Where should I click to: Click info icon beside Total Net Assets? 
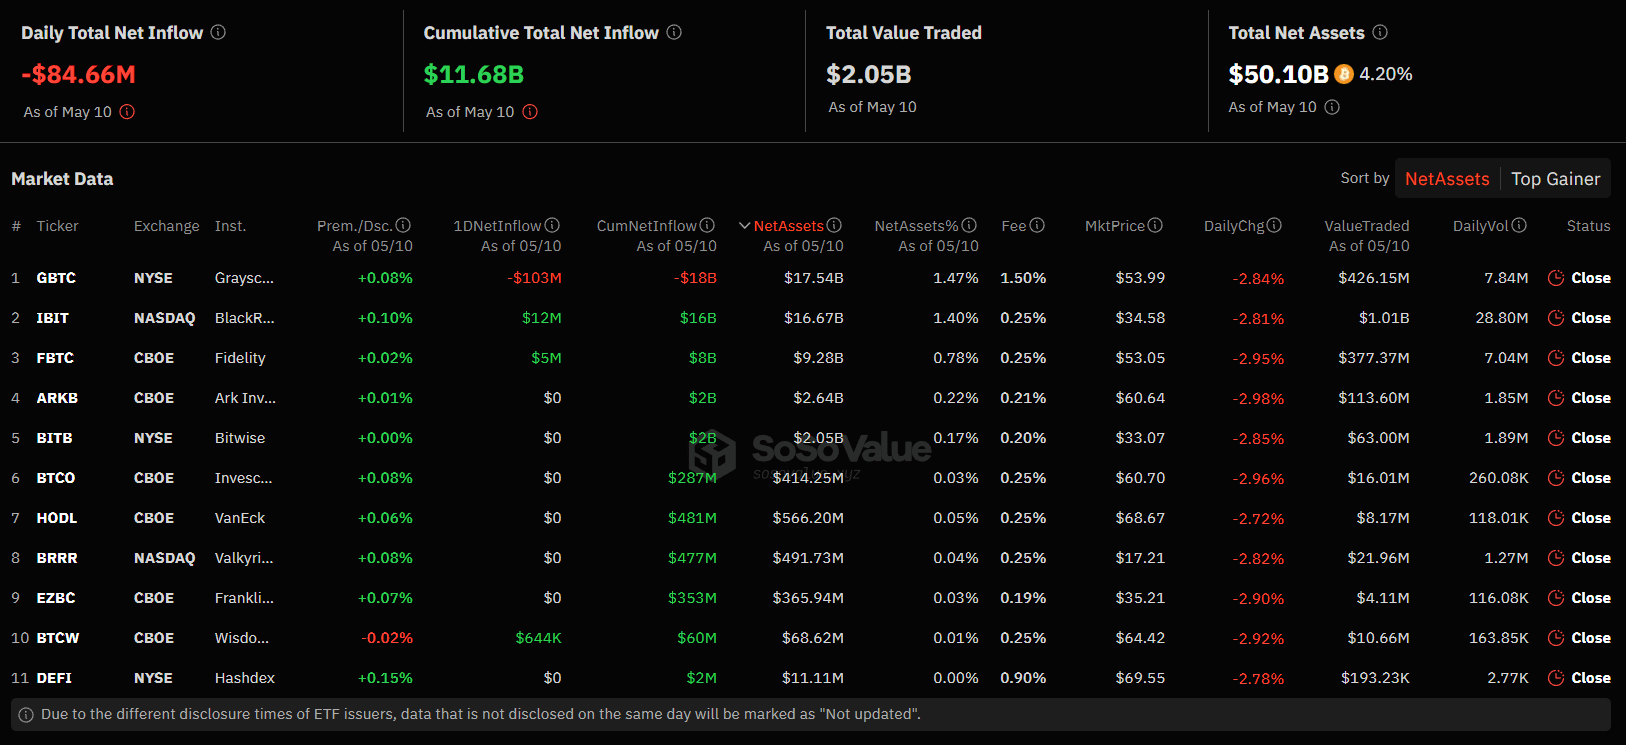tap(1380, 32)
